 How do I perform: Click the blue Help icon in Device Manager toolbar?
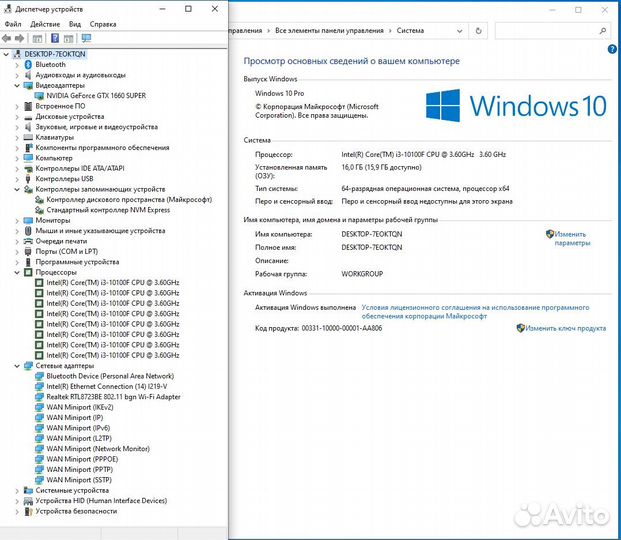(55, 38)
